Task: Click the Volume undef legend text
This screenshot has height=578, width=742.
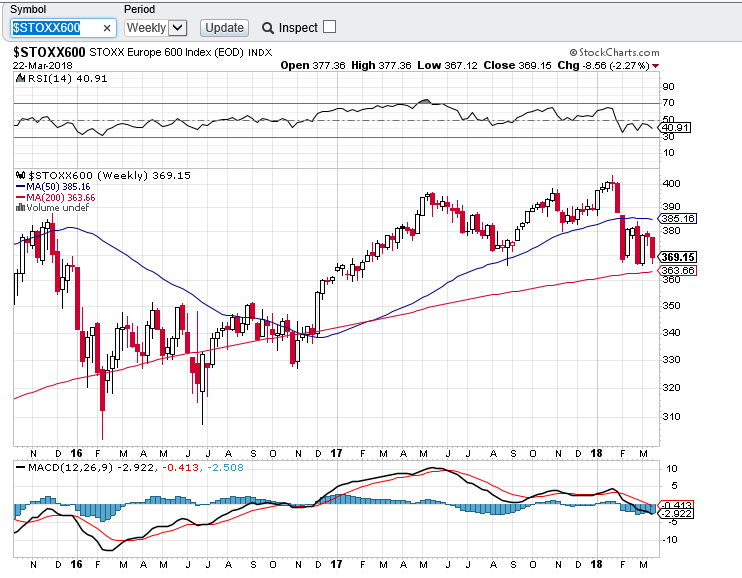Action: 57,207
